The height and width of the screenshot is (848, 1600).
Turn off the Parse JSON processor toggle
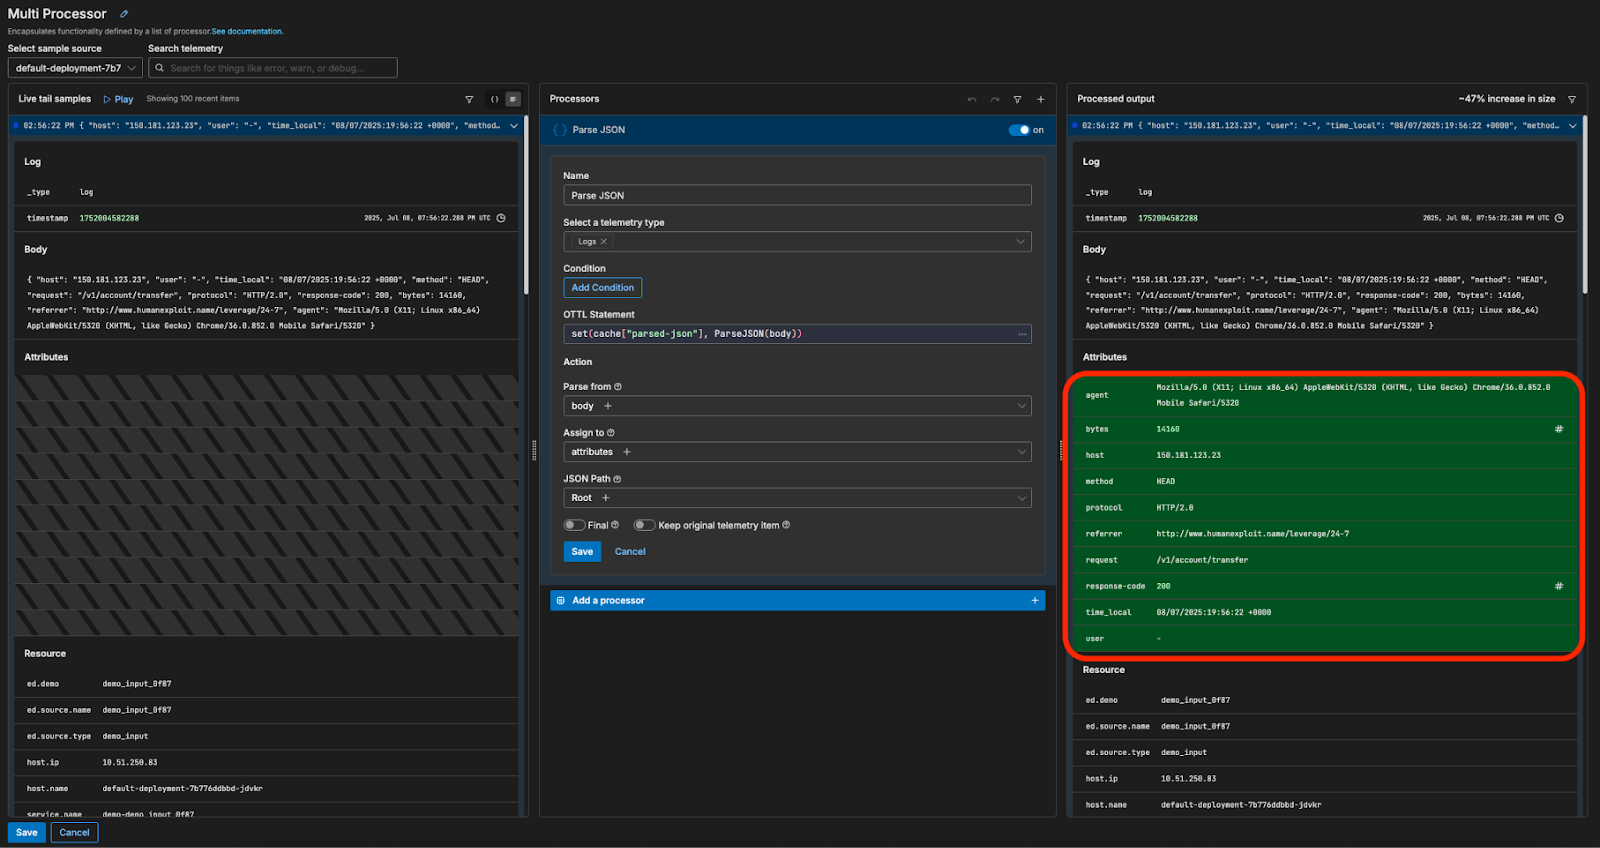click(1019, 130)
